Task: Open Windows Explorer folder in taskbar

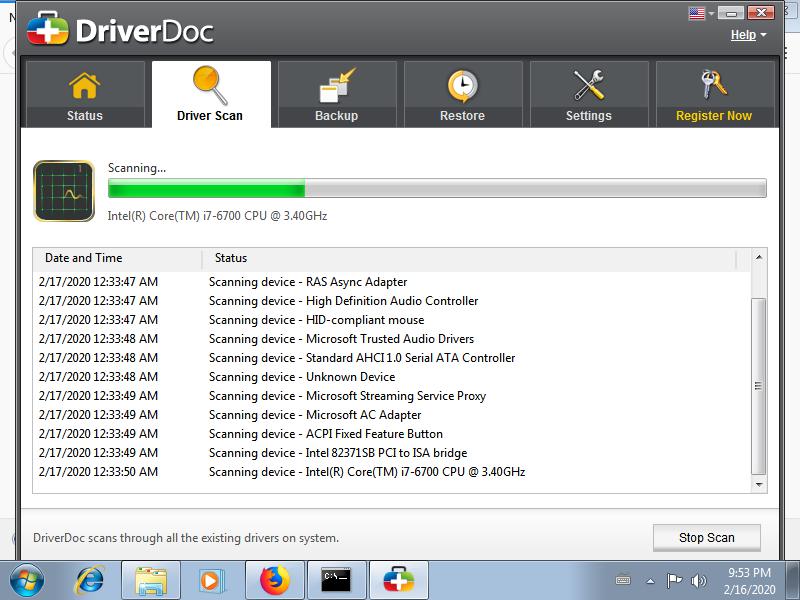Action: tap(151, 581)
